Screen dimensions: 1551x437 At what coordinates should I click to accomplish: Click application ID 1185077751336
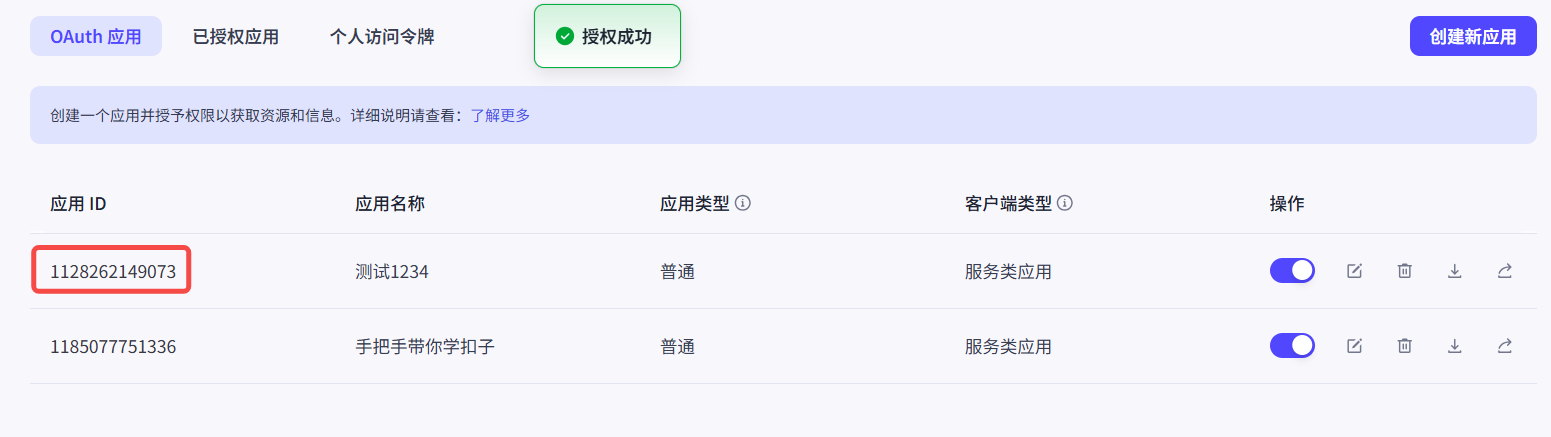(x=113, y=347)
